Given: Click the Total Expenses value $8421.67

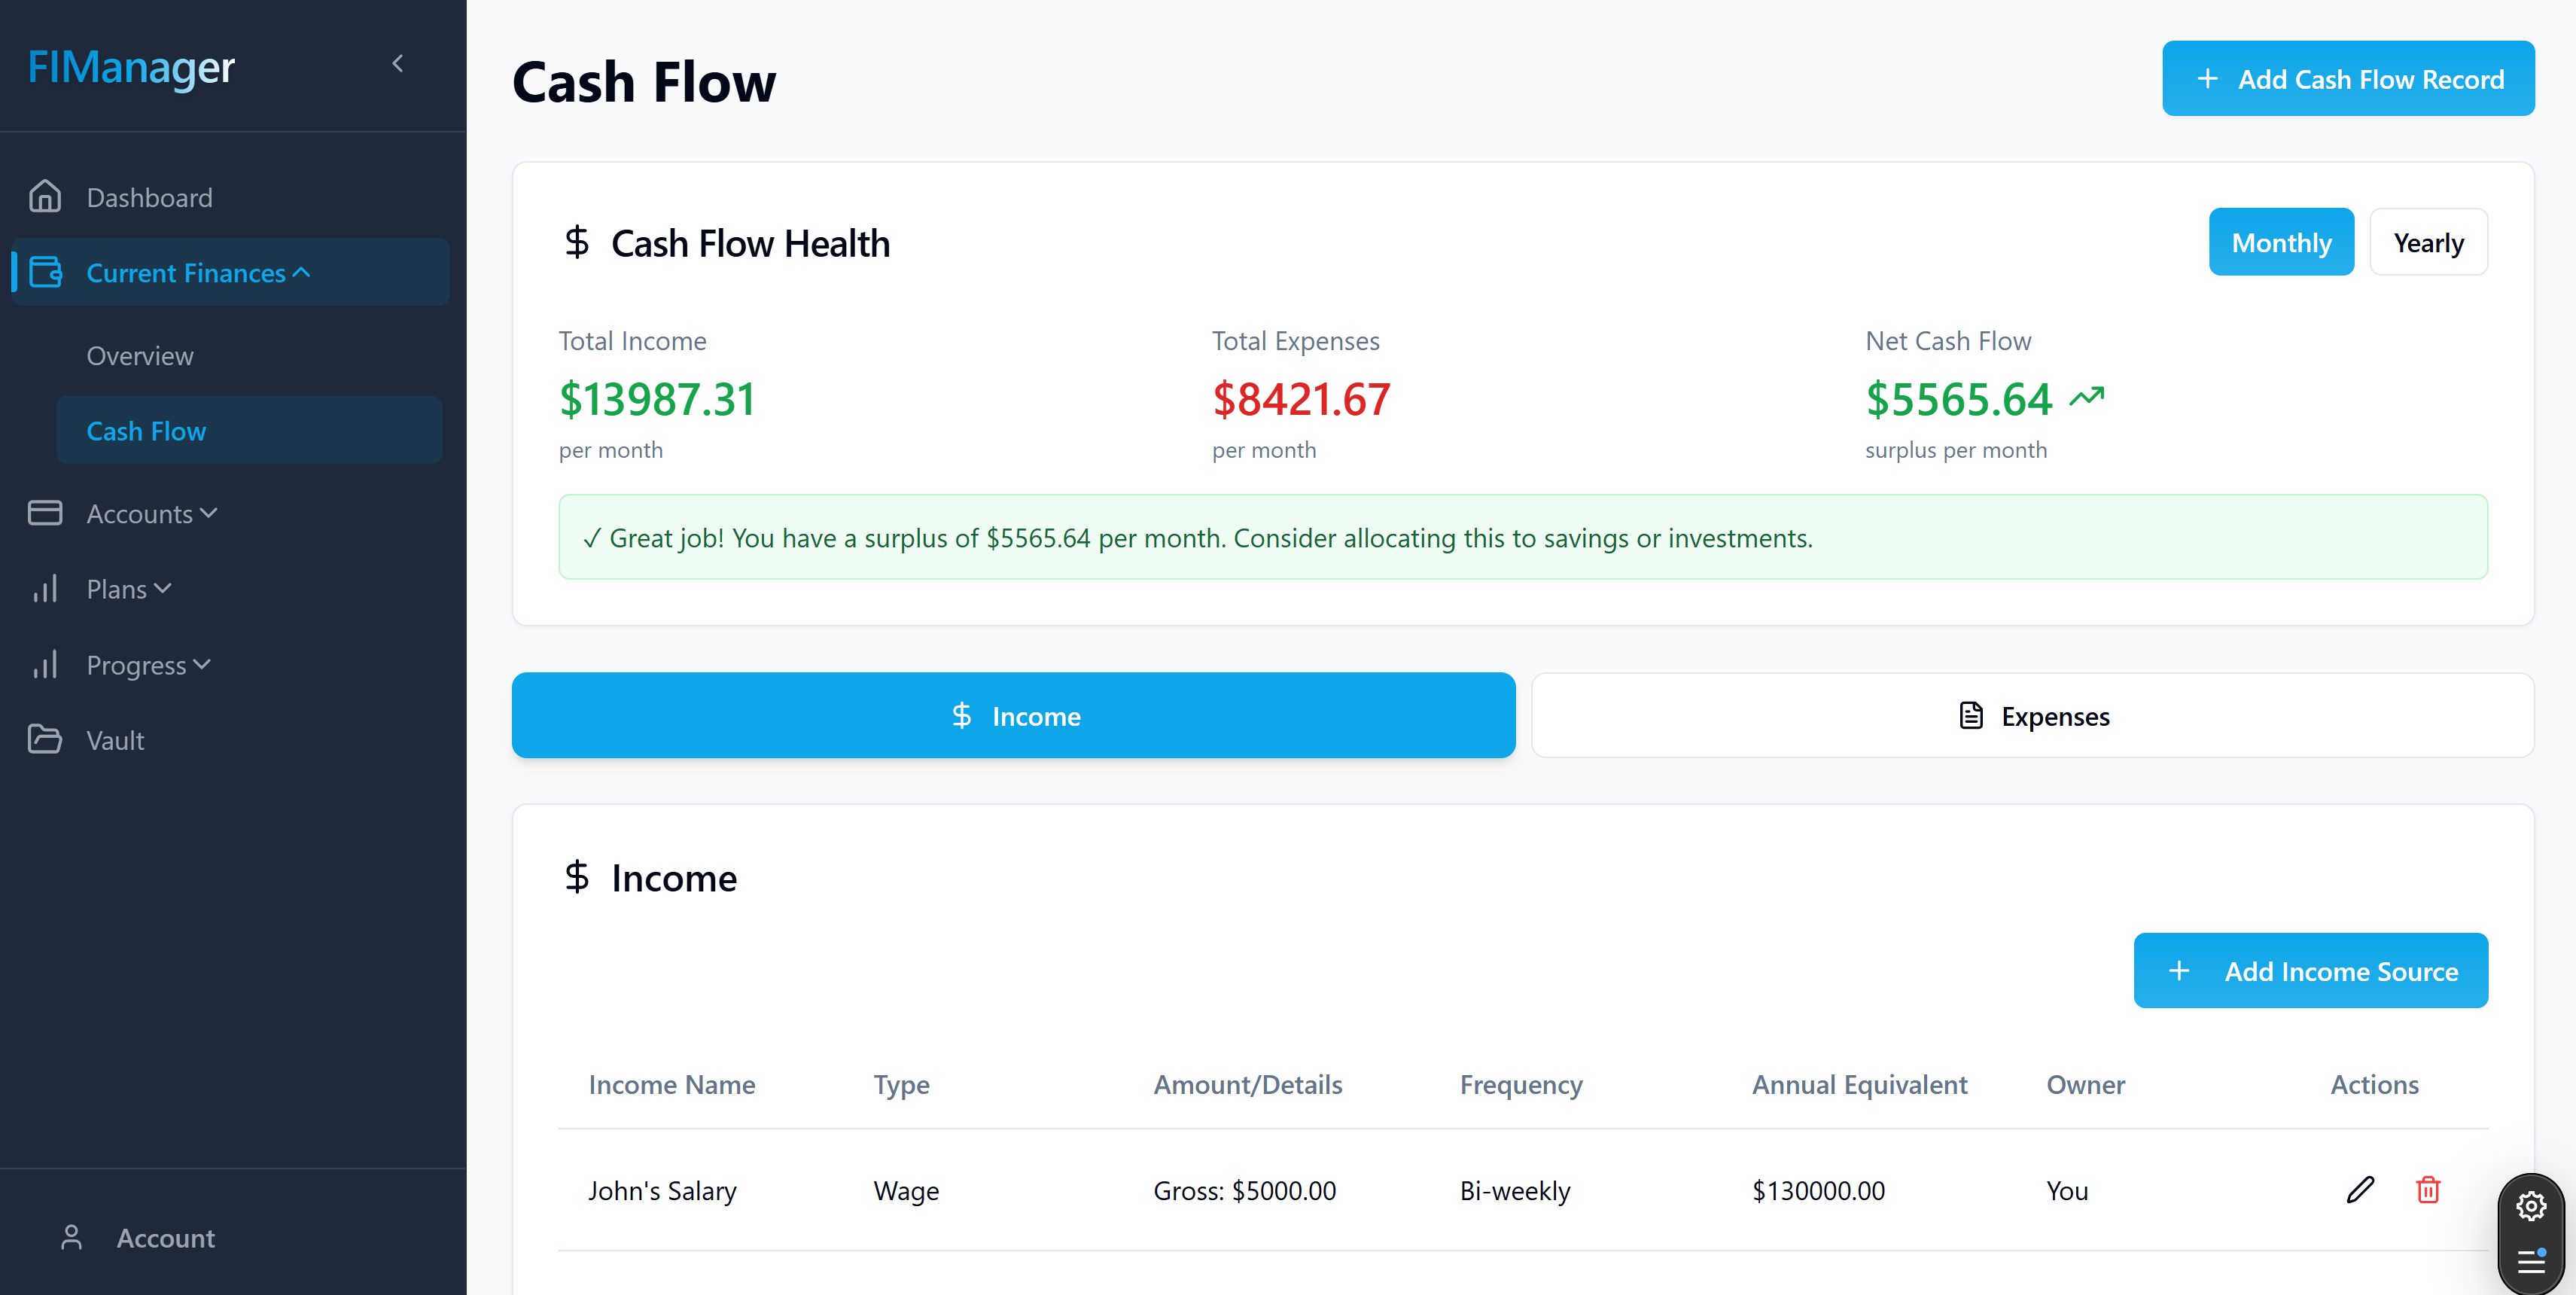Looking at the screenshot, I should coord(1301,398).
